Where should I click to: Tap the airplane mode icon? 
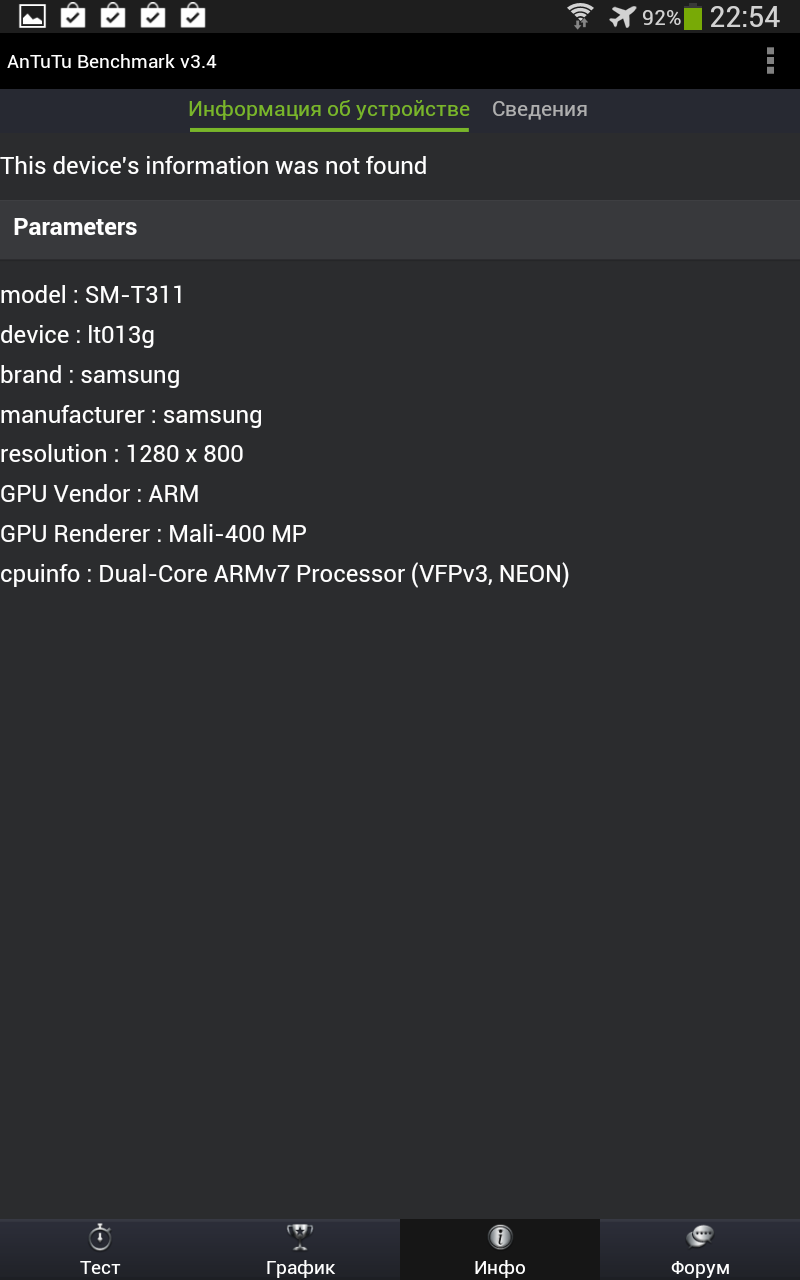point(623,17)
